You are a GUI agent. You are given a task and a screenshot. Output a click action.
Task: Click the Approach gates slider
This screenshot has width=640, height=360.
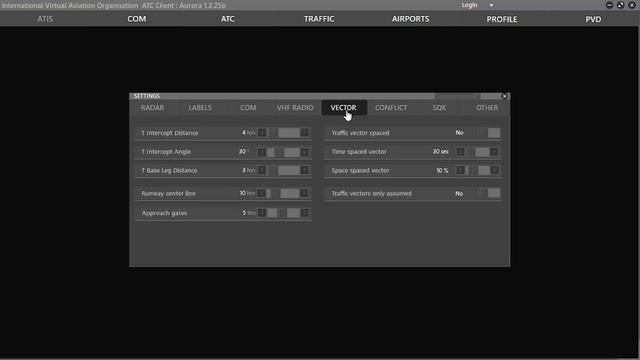pos(283,213)
